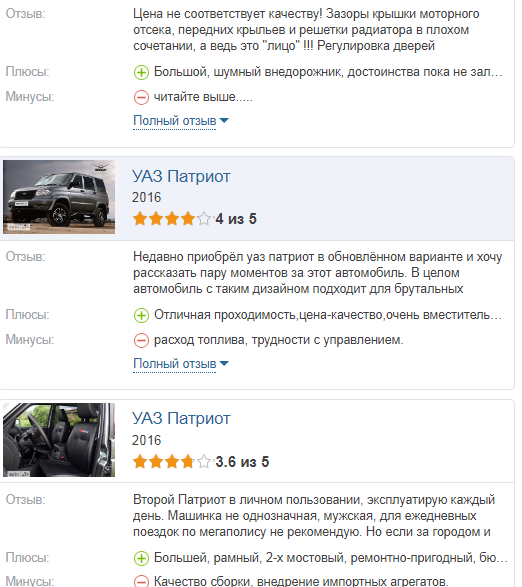Open the UAZ Patriot interior seats photo
Viewport: 522px width, 587px height.
coord(59,440)
